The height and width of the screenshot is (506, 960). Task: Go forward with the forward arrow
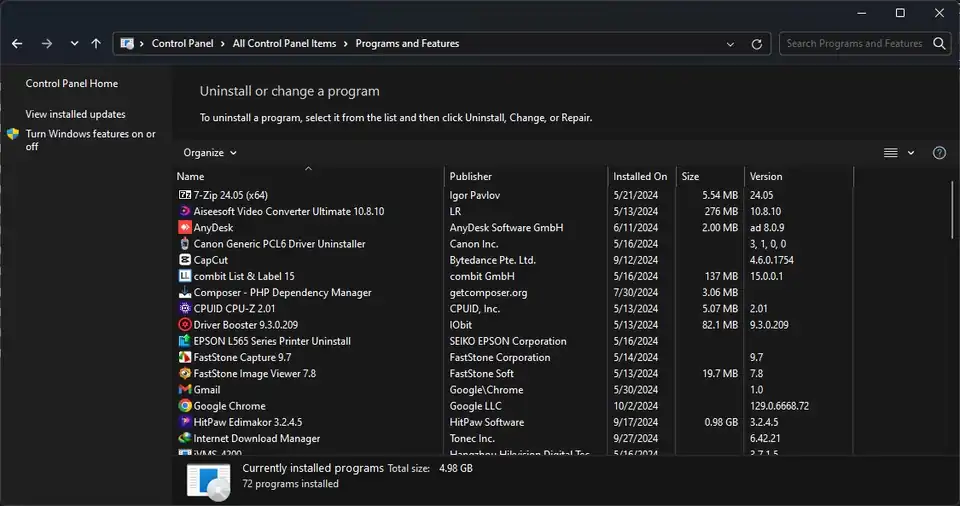pos(47,43)
